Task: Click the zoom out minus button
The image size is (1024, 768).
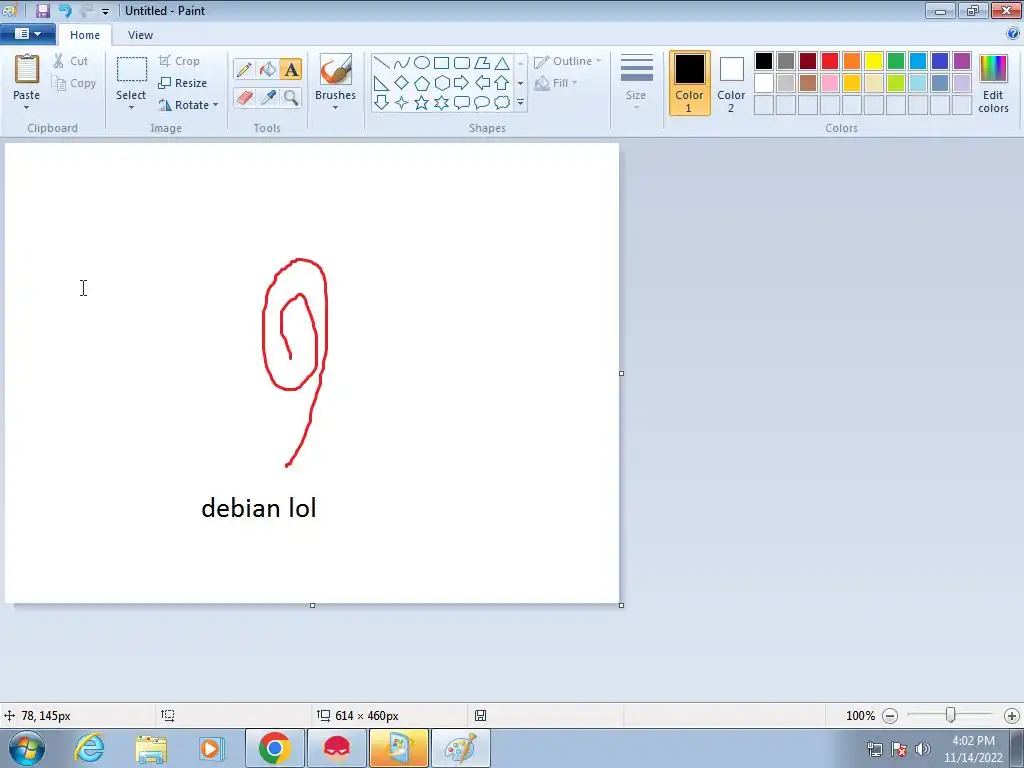Action: coord(890,716)
